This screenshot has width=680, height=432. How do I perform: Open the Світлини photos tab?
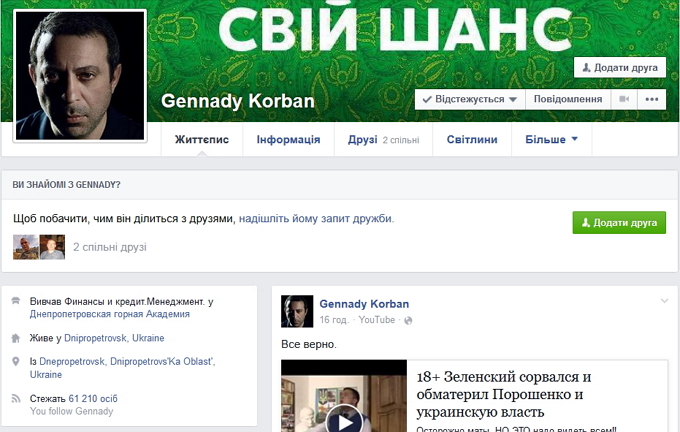tap(472, 140)
